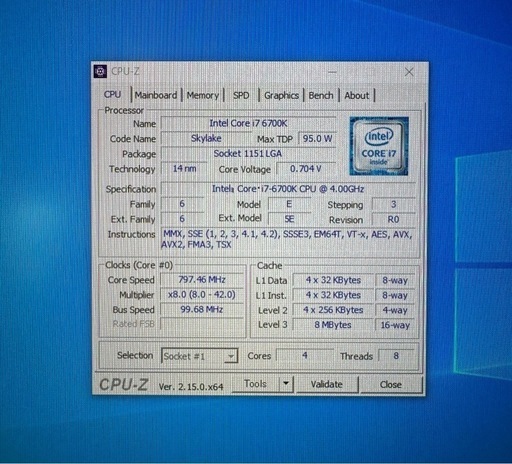Expand the Tools dropdown arrow
The image size is (512, 464).
click(286, 384)
